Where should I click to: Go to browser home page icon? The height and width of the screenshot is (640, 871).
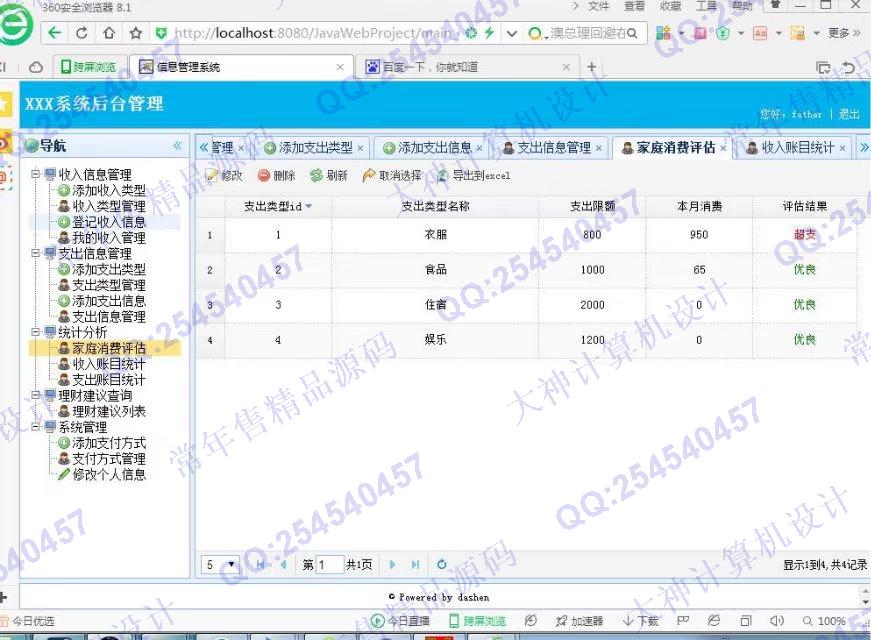pyautogui.click(x=109, y=33)
